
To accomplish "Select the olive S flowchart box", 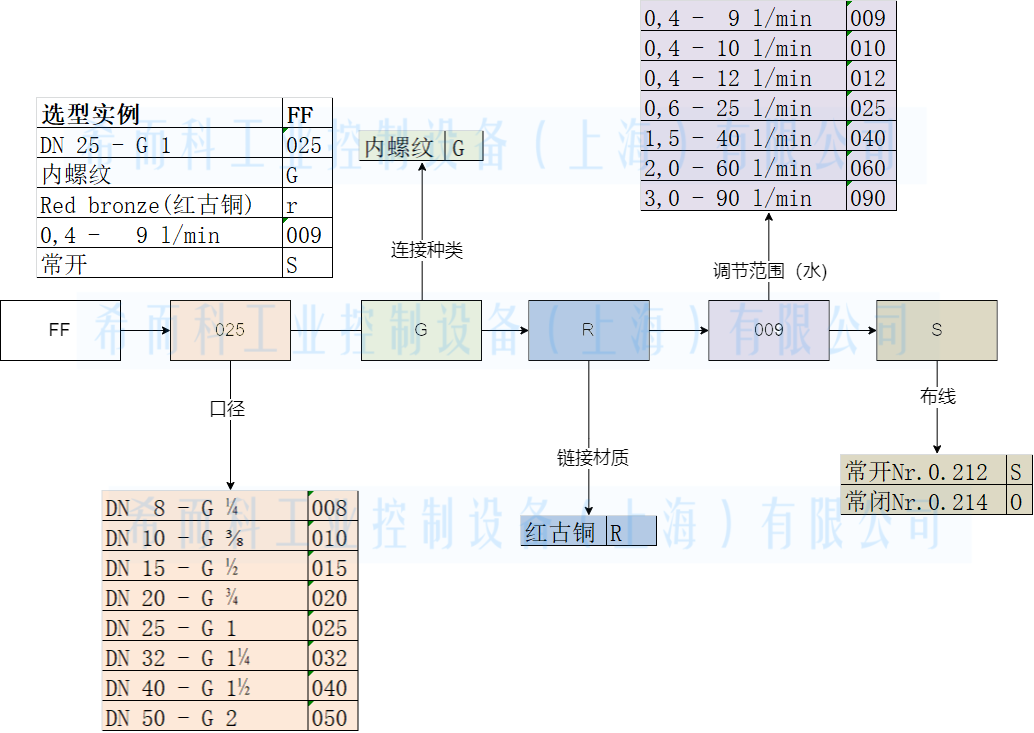I will pyautogui.click(x=936, y=329).
